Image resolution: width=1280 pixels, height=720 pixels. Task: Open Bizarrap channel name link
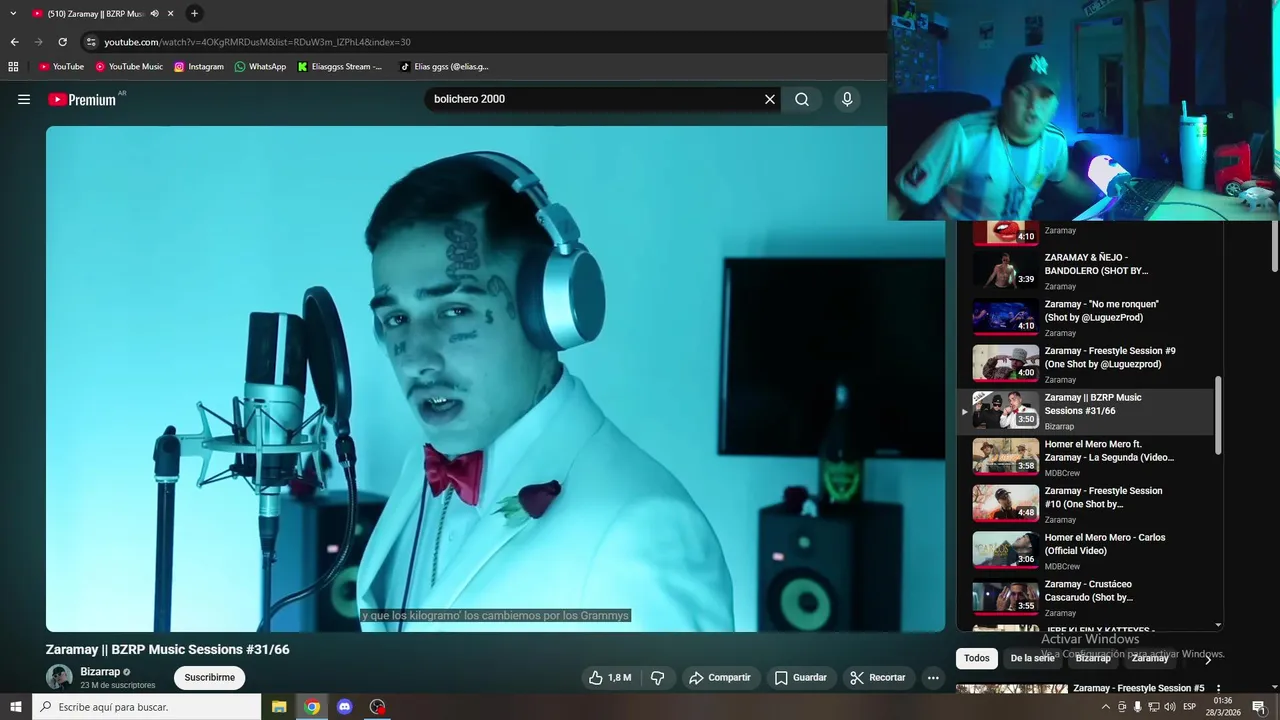100,672
